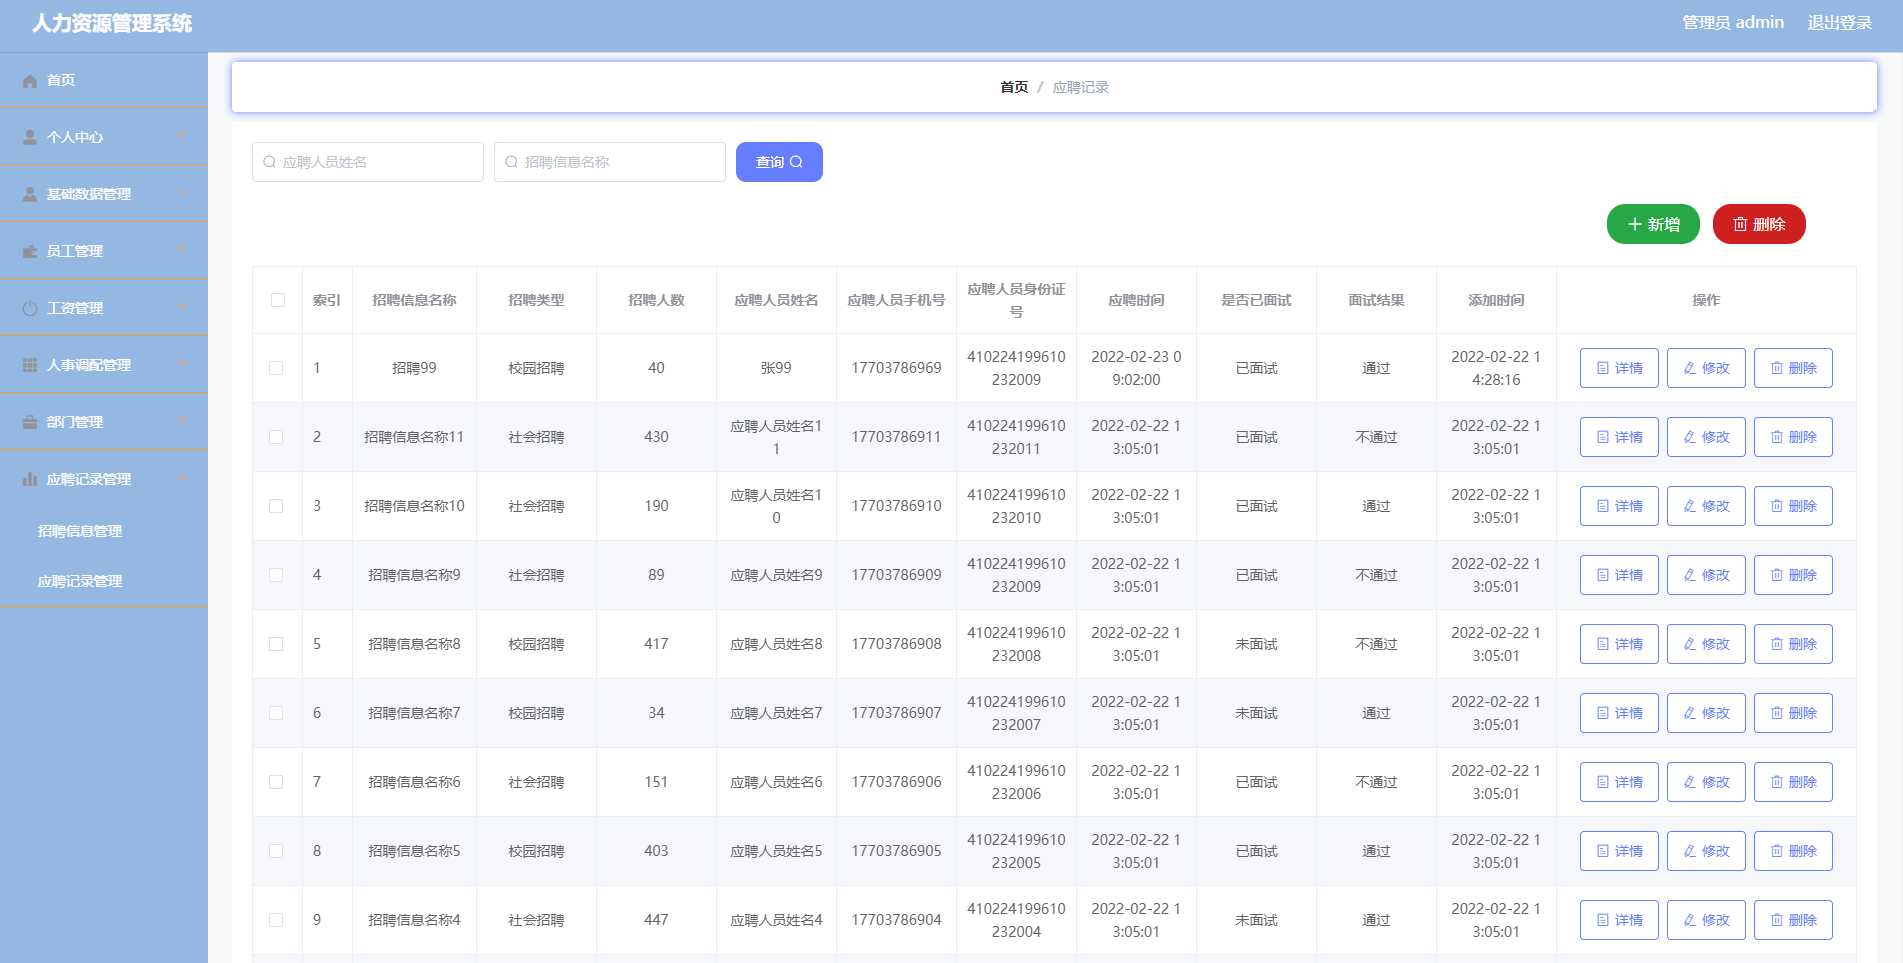Click magnifier icon in 应聘人员姓名 field
The height and width of the screenshot is (963, 1903).
269,162
